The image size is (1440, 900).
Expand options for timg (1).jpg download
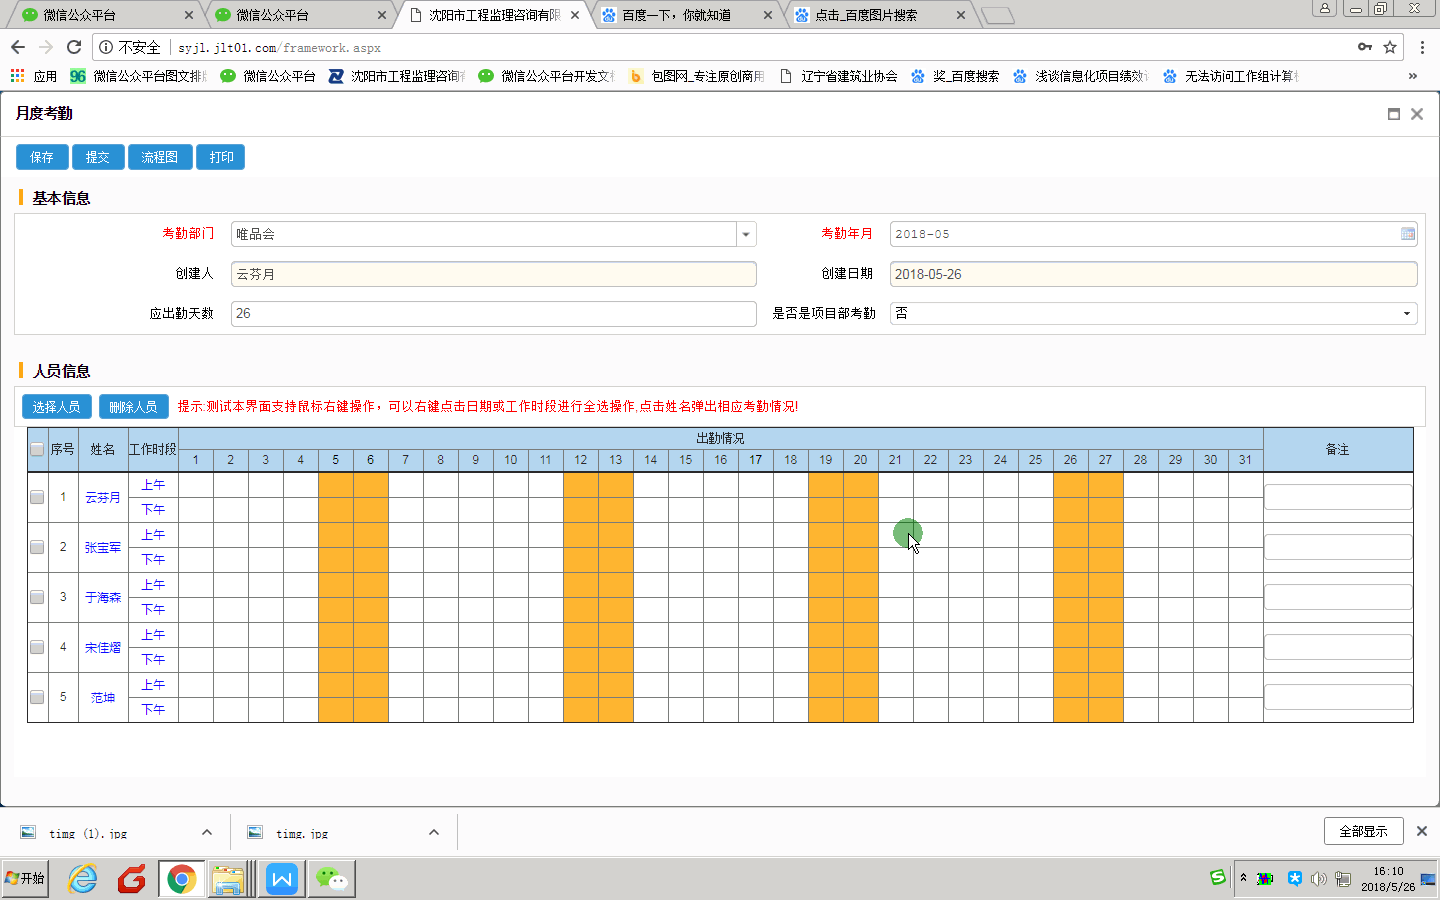pos(207,832)
